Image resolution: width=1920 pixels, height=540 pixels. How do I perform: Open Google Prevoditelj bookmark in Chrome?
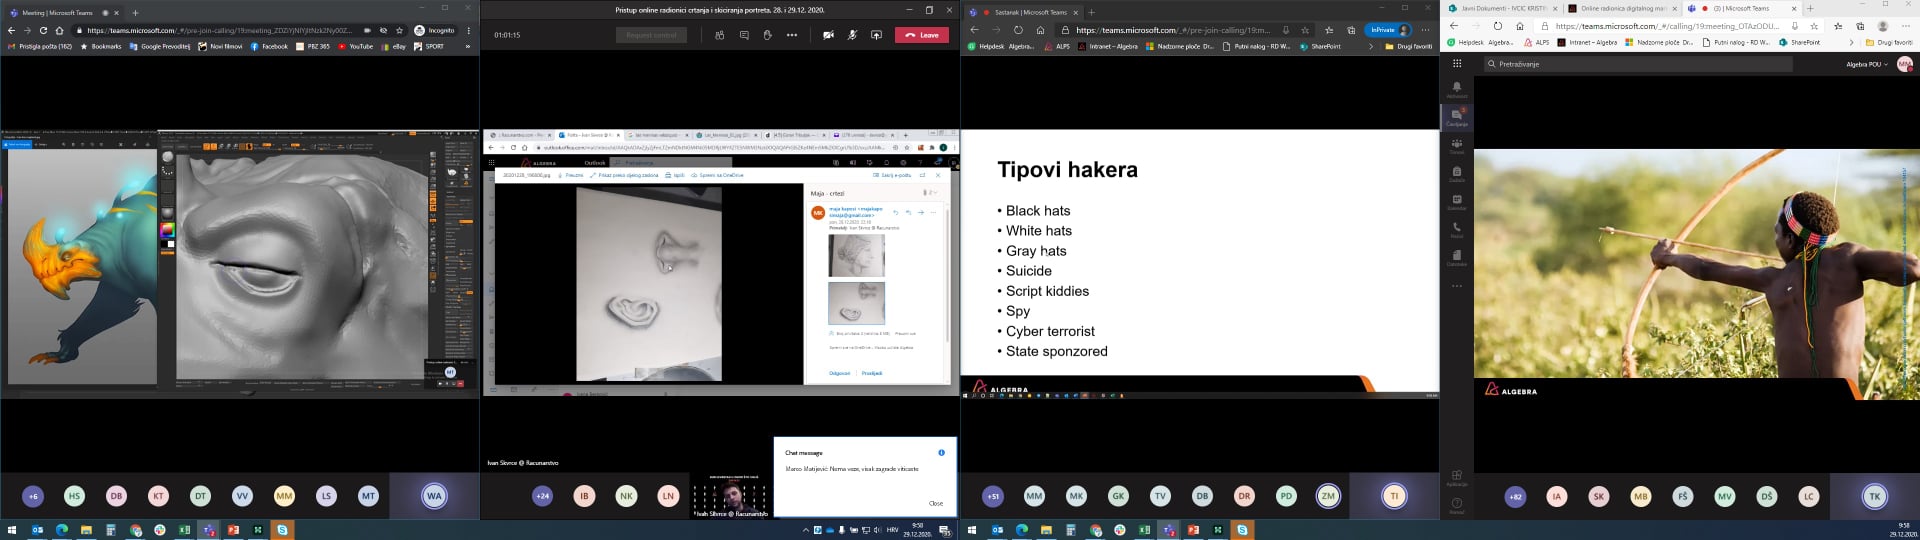coord(160,46)
